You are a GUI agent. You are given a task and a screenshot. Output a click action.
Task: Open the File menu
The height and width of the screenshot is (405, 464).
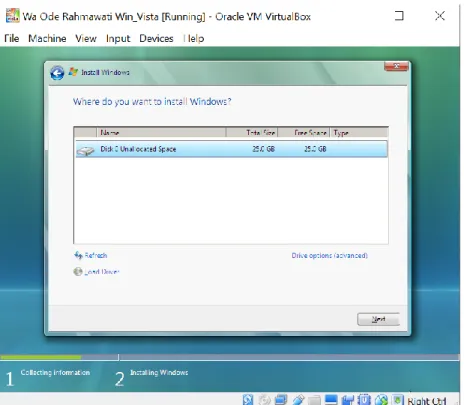(x=12, y=39)
